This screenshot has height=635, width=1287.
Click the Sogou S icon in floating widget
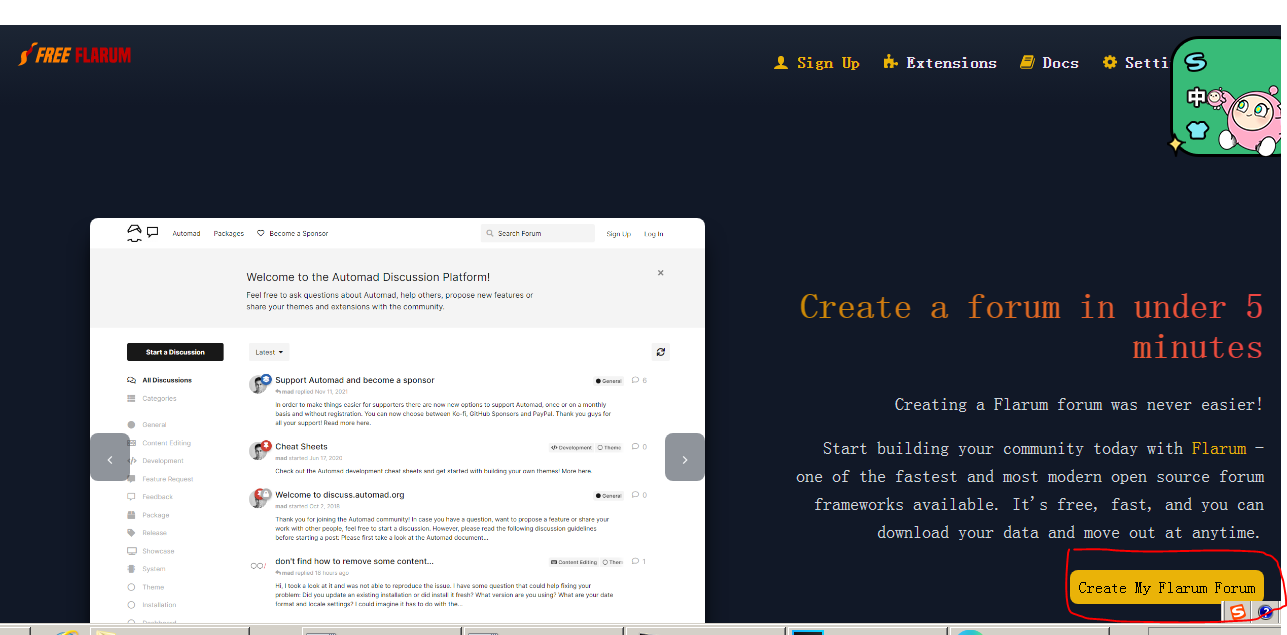1196,62
